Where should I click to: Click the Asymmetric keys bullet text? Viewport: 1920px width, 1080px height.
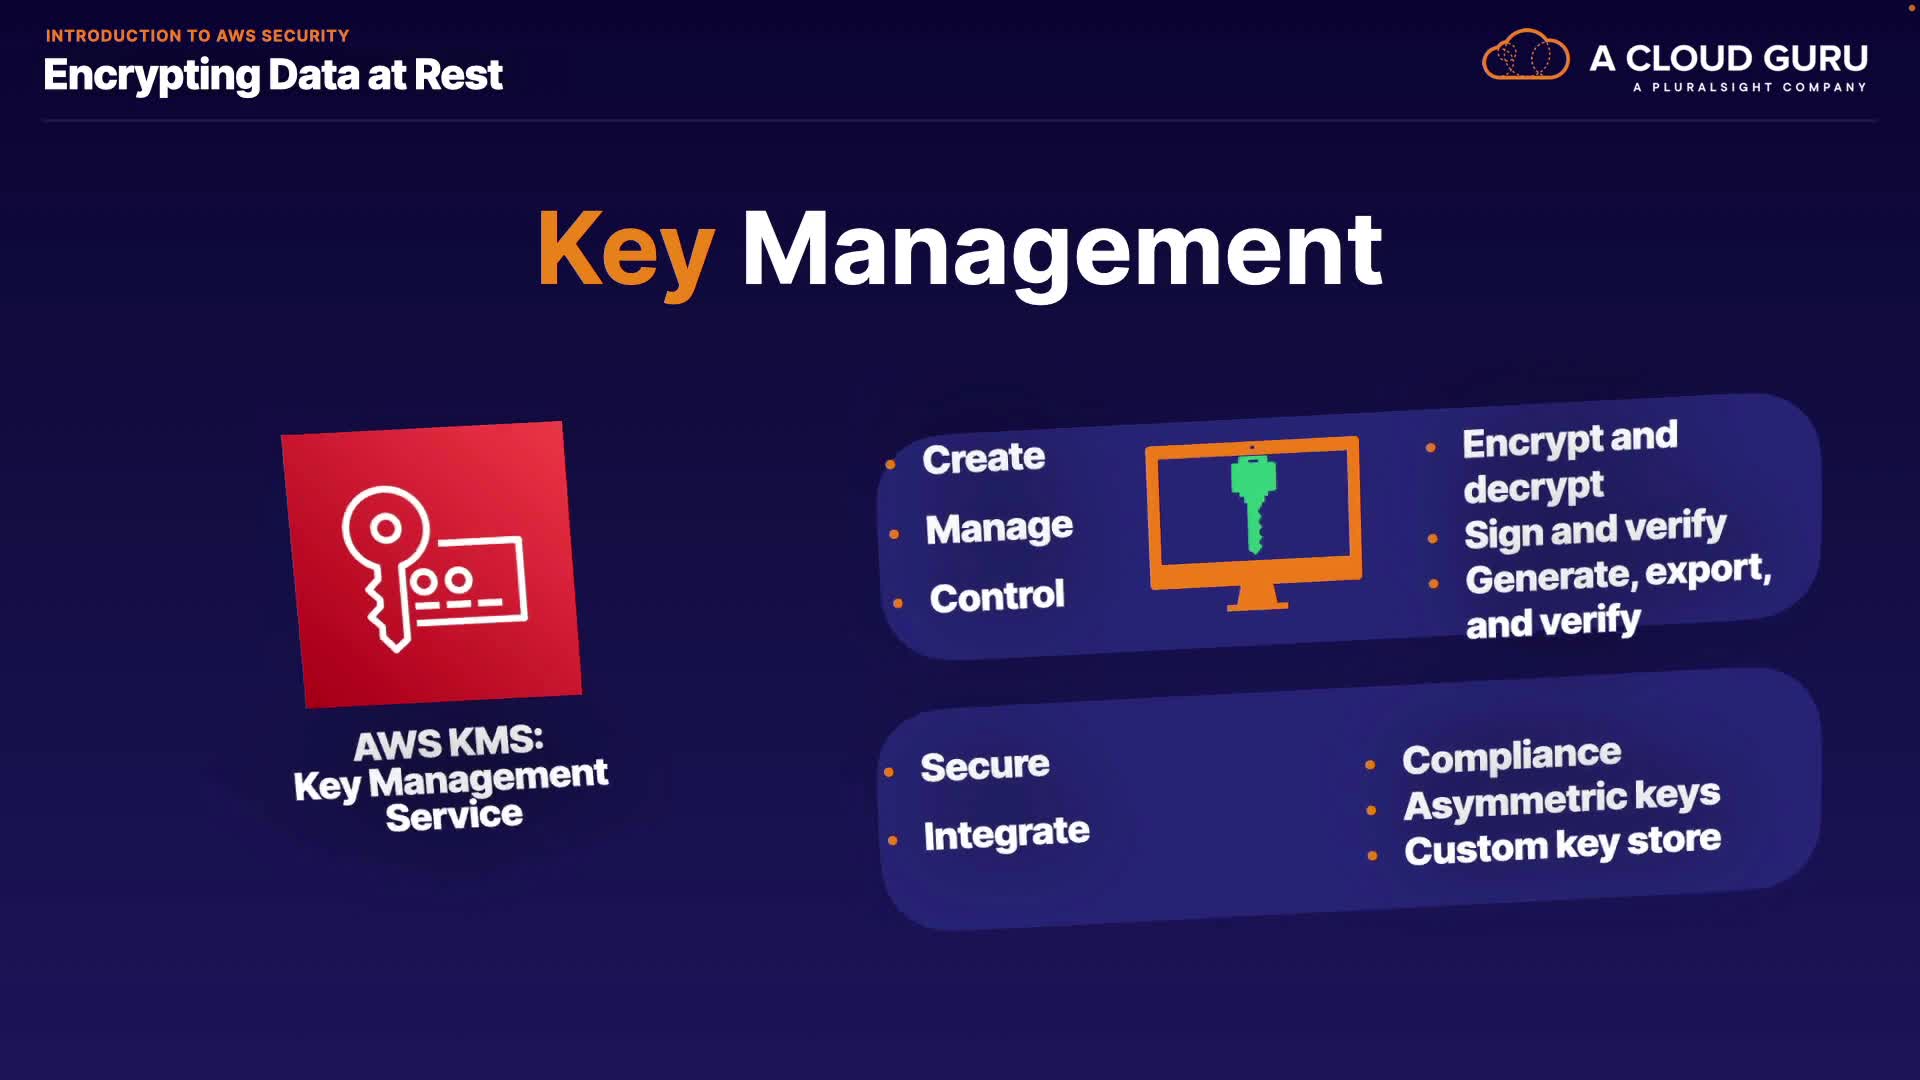pyautogui.click(x=1561, y=800)
